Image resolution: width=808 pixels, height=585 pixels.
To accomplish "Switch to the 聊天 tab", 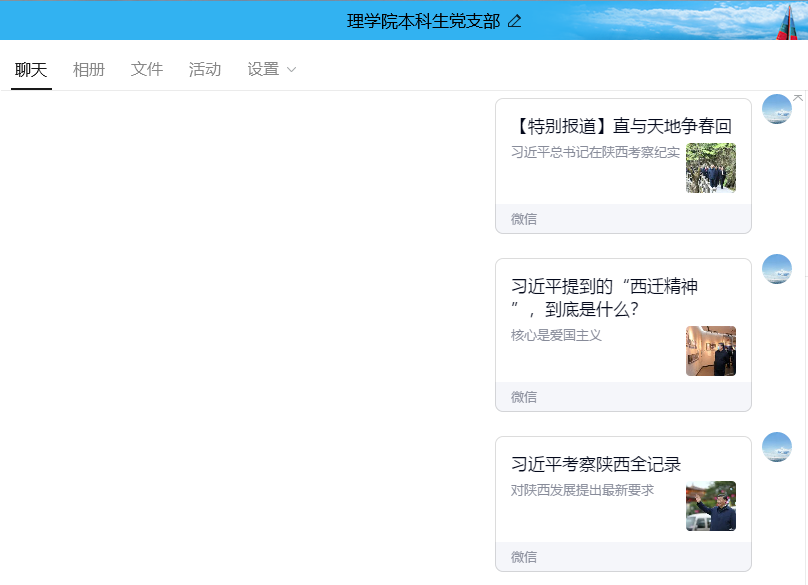I will 31,69.
